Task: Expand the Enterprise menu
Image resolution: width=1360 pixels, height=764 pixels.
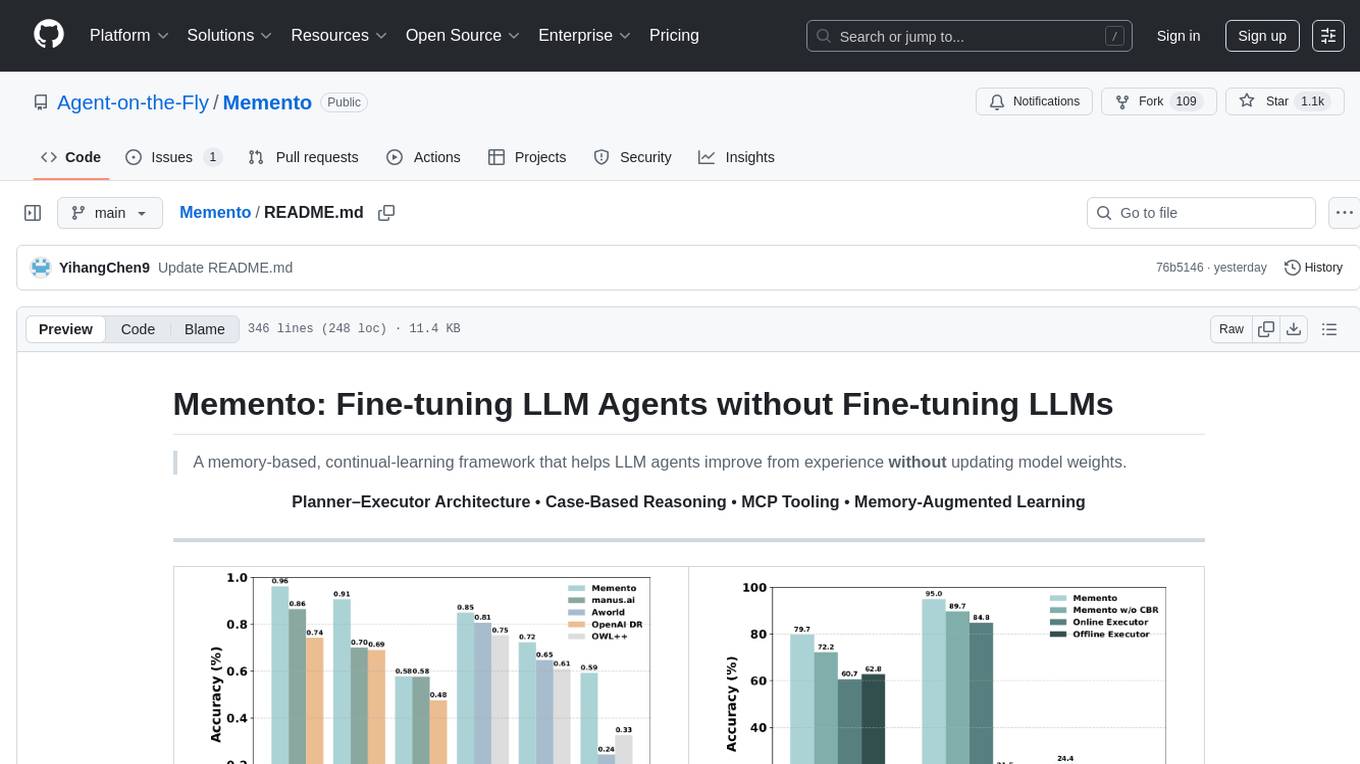Action: pos(585,35)
